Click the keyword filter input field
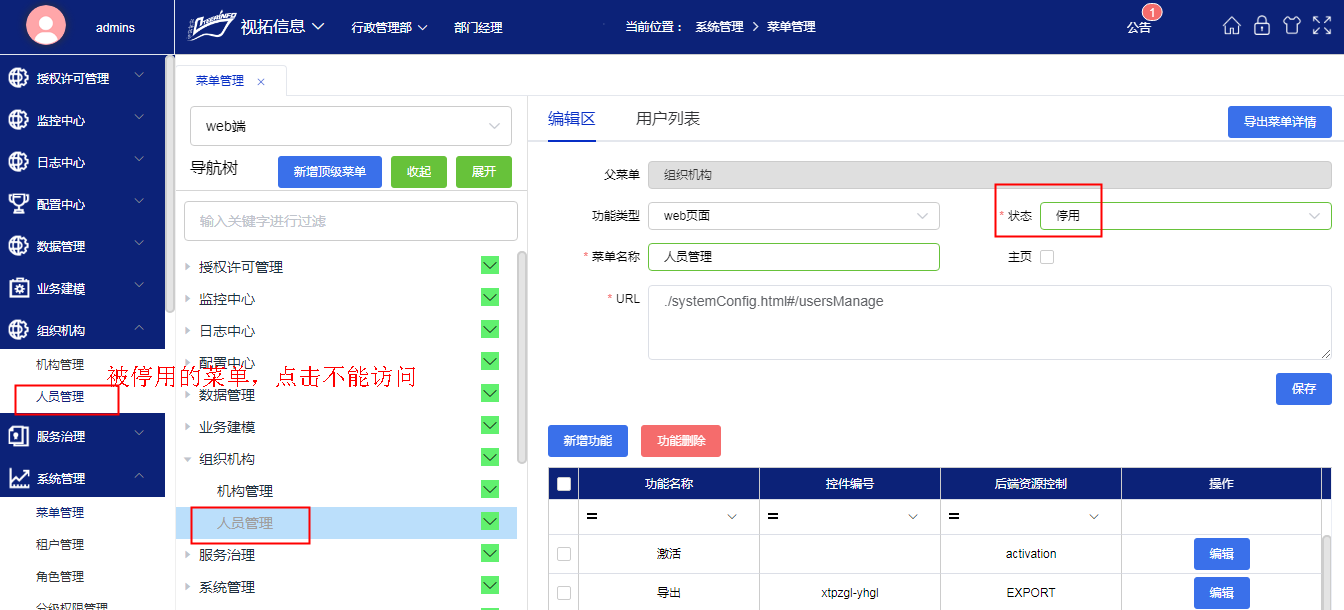Image resolution: width=1344 pixels, height=610 pixels. (351, 221)
